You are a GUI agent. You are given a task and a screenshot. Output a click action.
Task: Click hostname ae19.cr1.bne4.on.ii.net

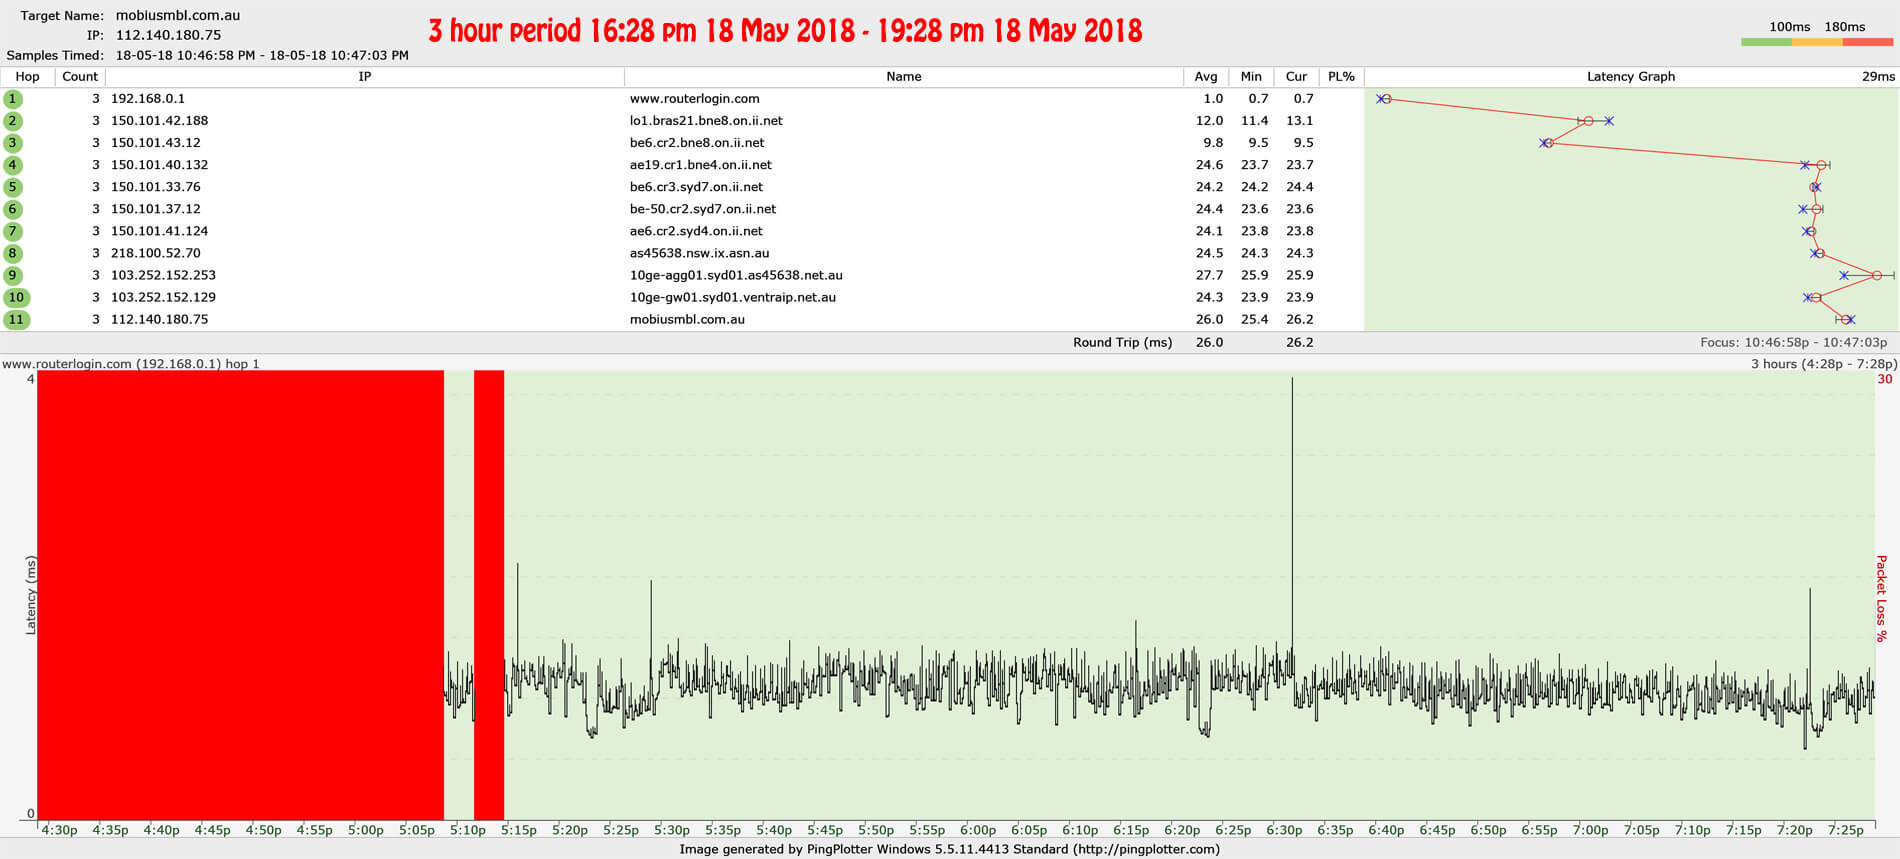click(x=701, y=165)
